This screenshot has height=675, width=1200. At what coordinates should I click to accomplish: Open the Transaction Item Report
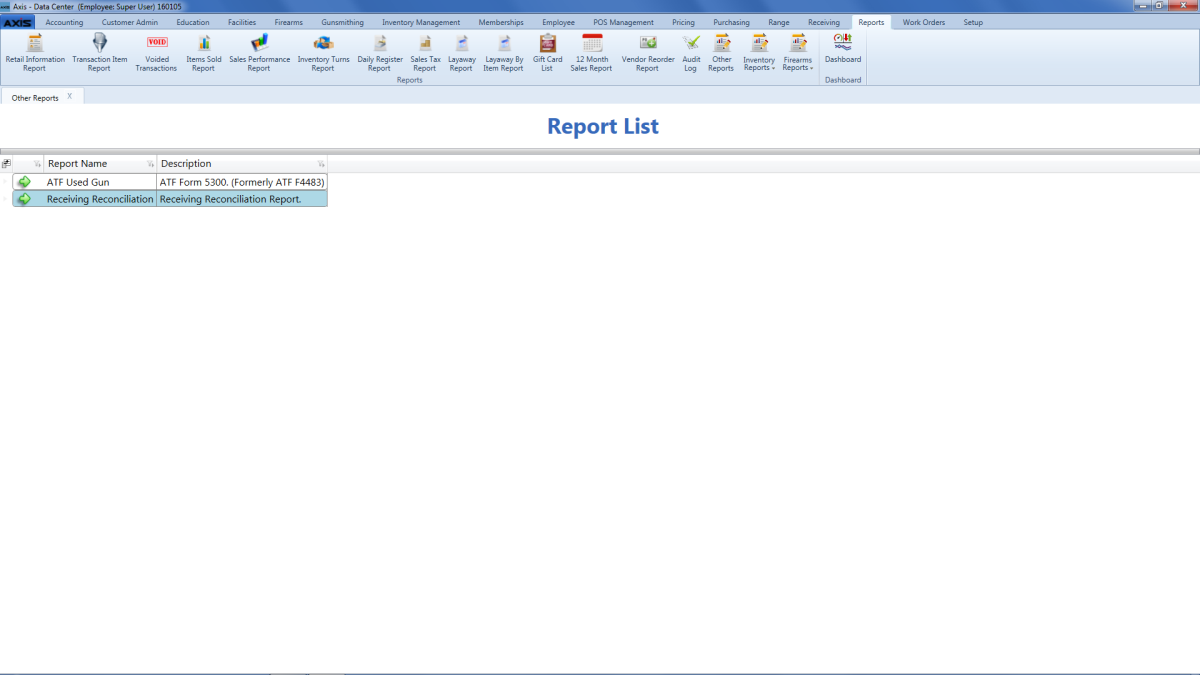tap(99, 52)
